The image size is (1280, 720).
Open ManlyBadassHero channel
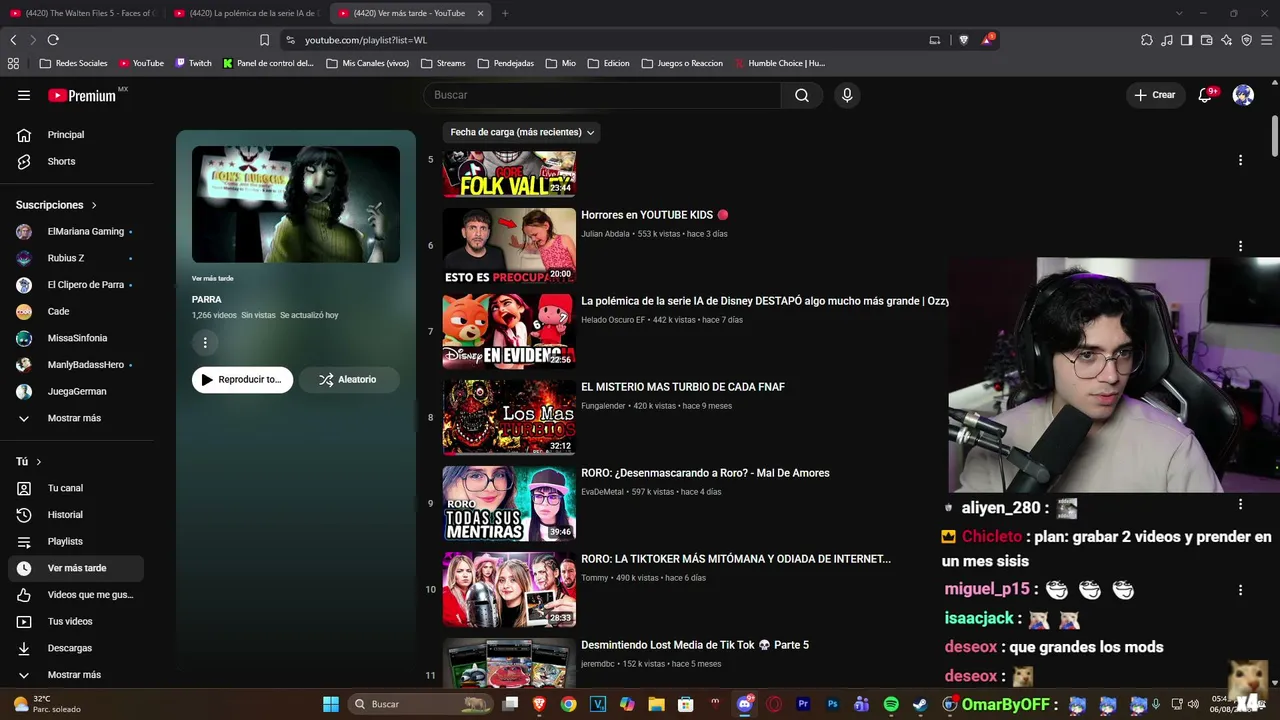77,365
